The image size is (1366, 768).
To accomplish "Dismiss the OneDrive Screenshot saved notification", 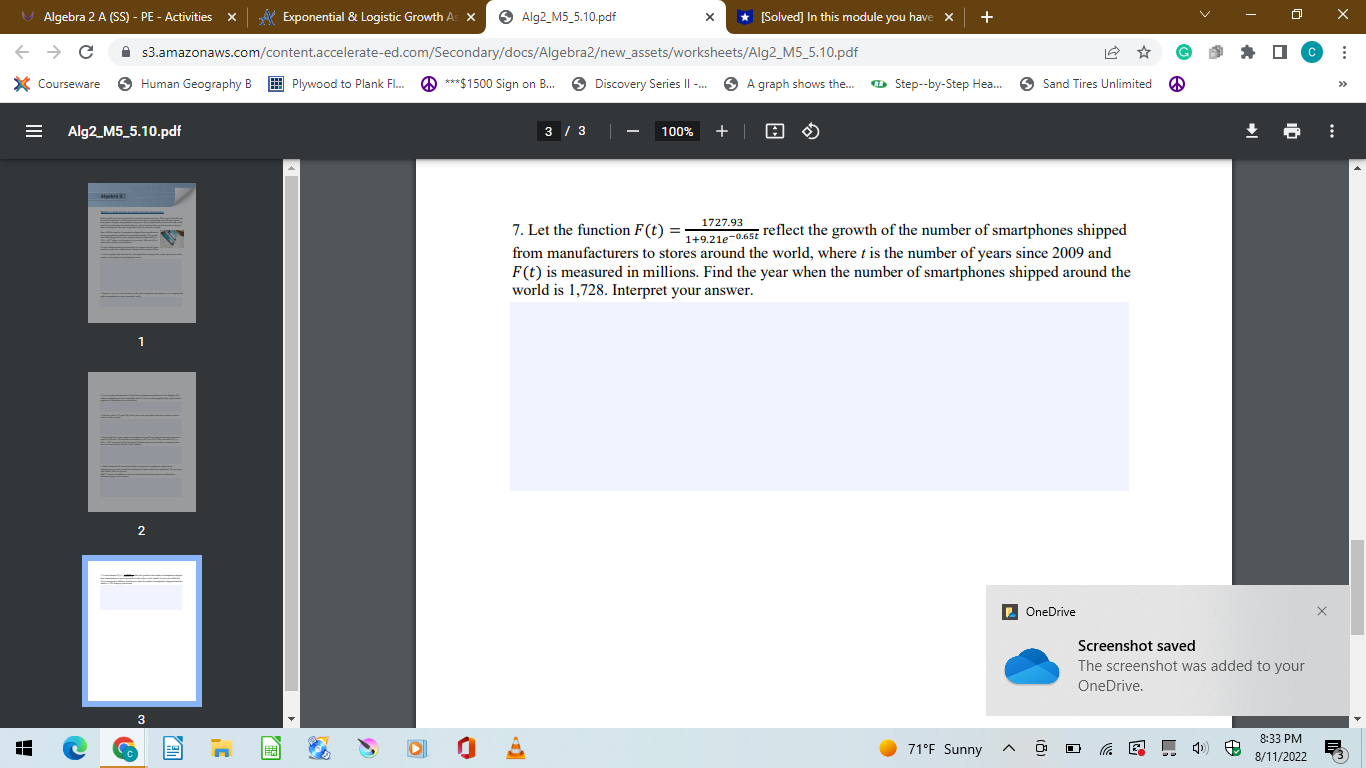I will tap(1322, 611).
